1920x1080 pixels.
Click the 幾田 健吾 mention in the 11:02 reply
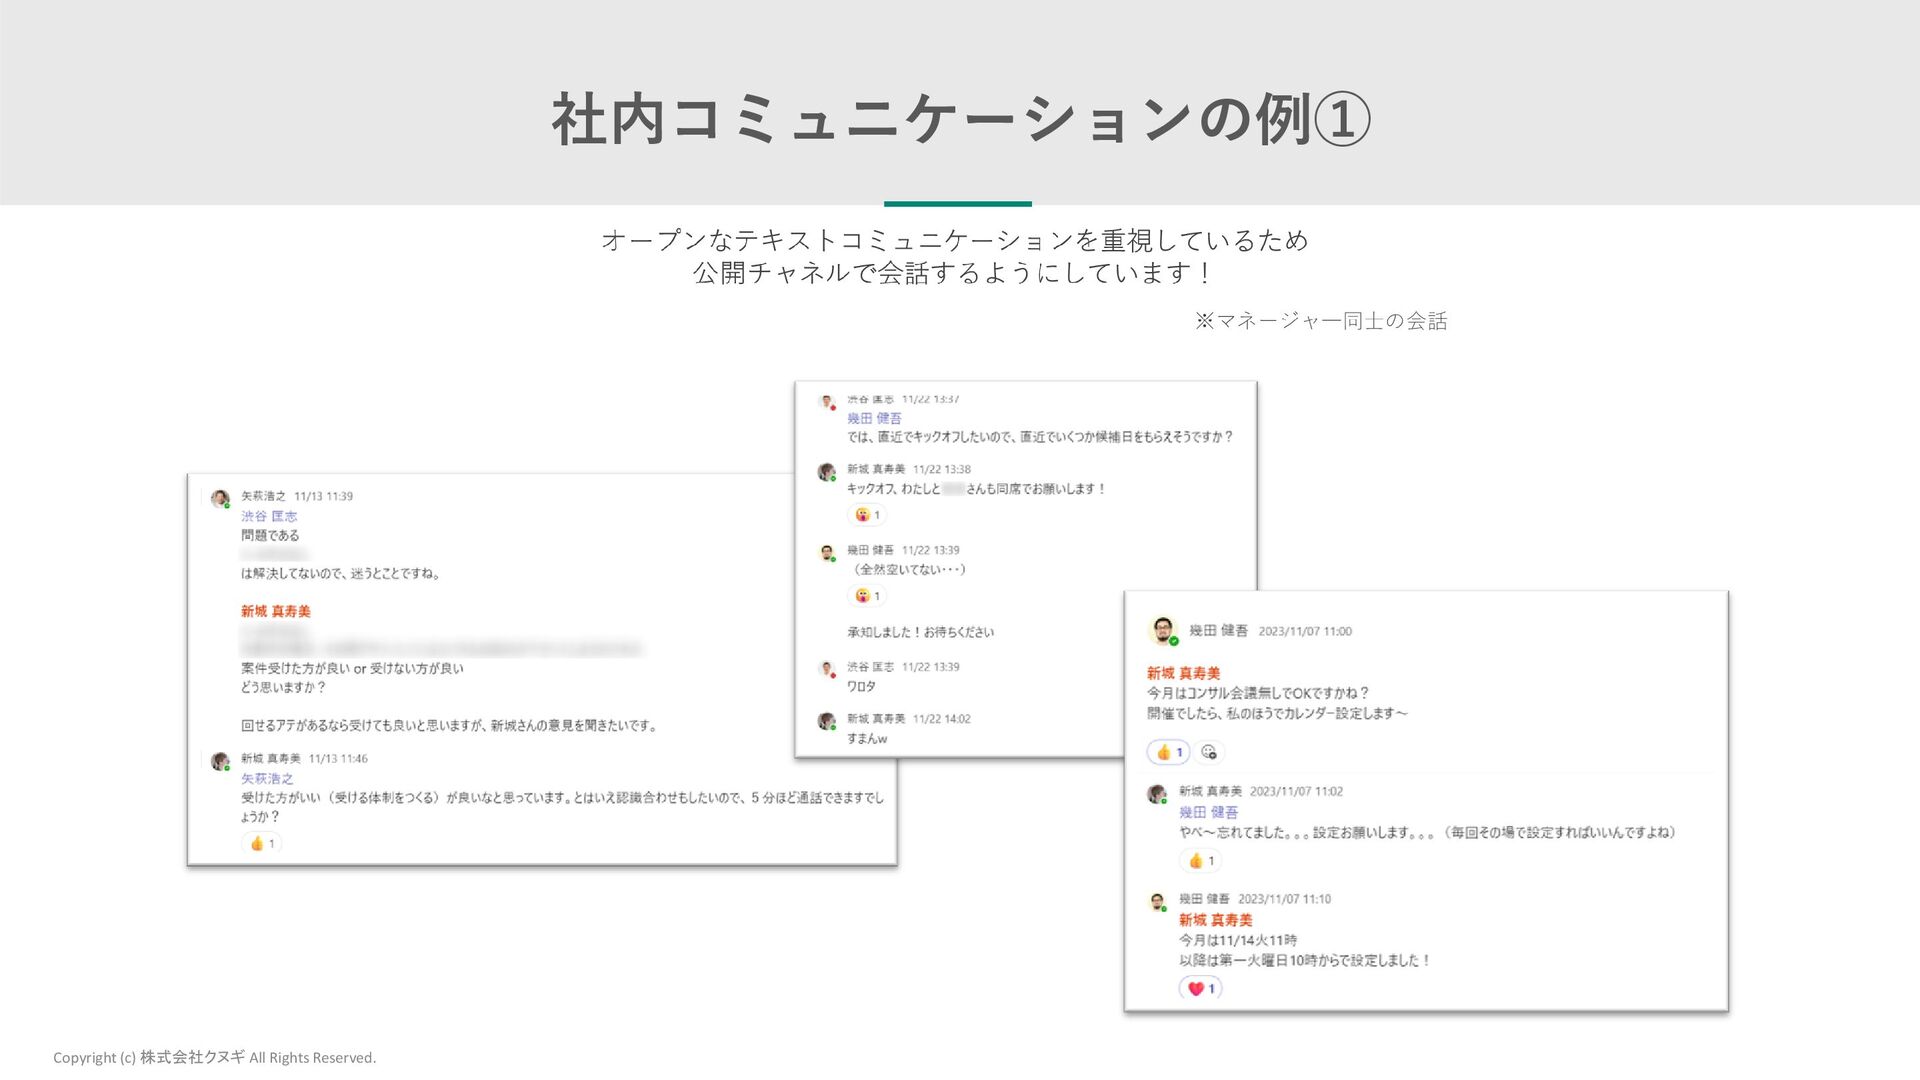[1208, 812]
